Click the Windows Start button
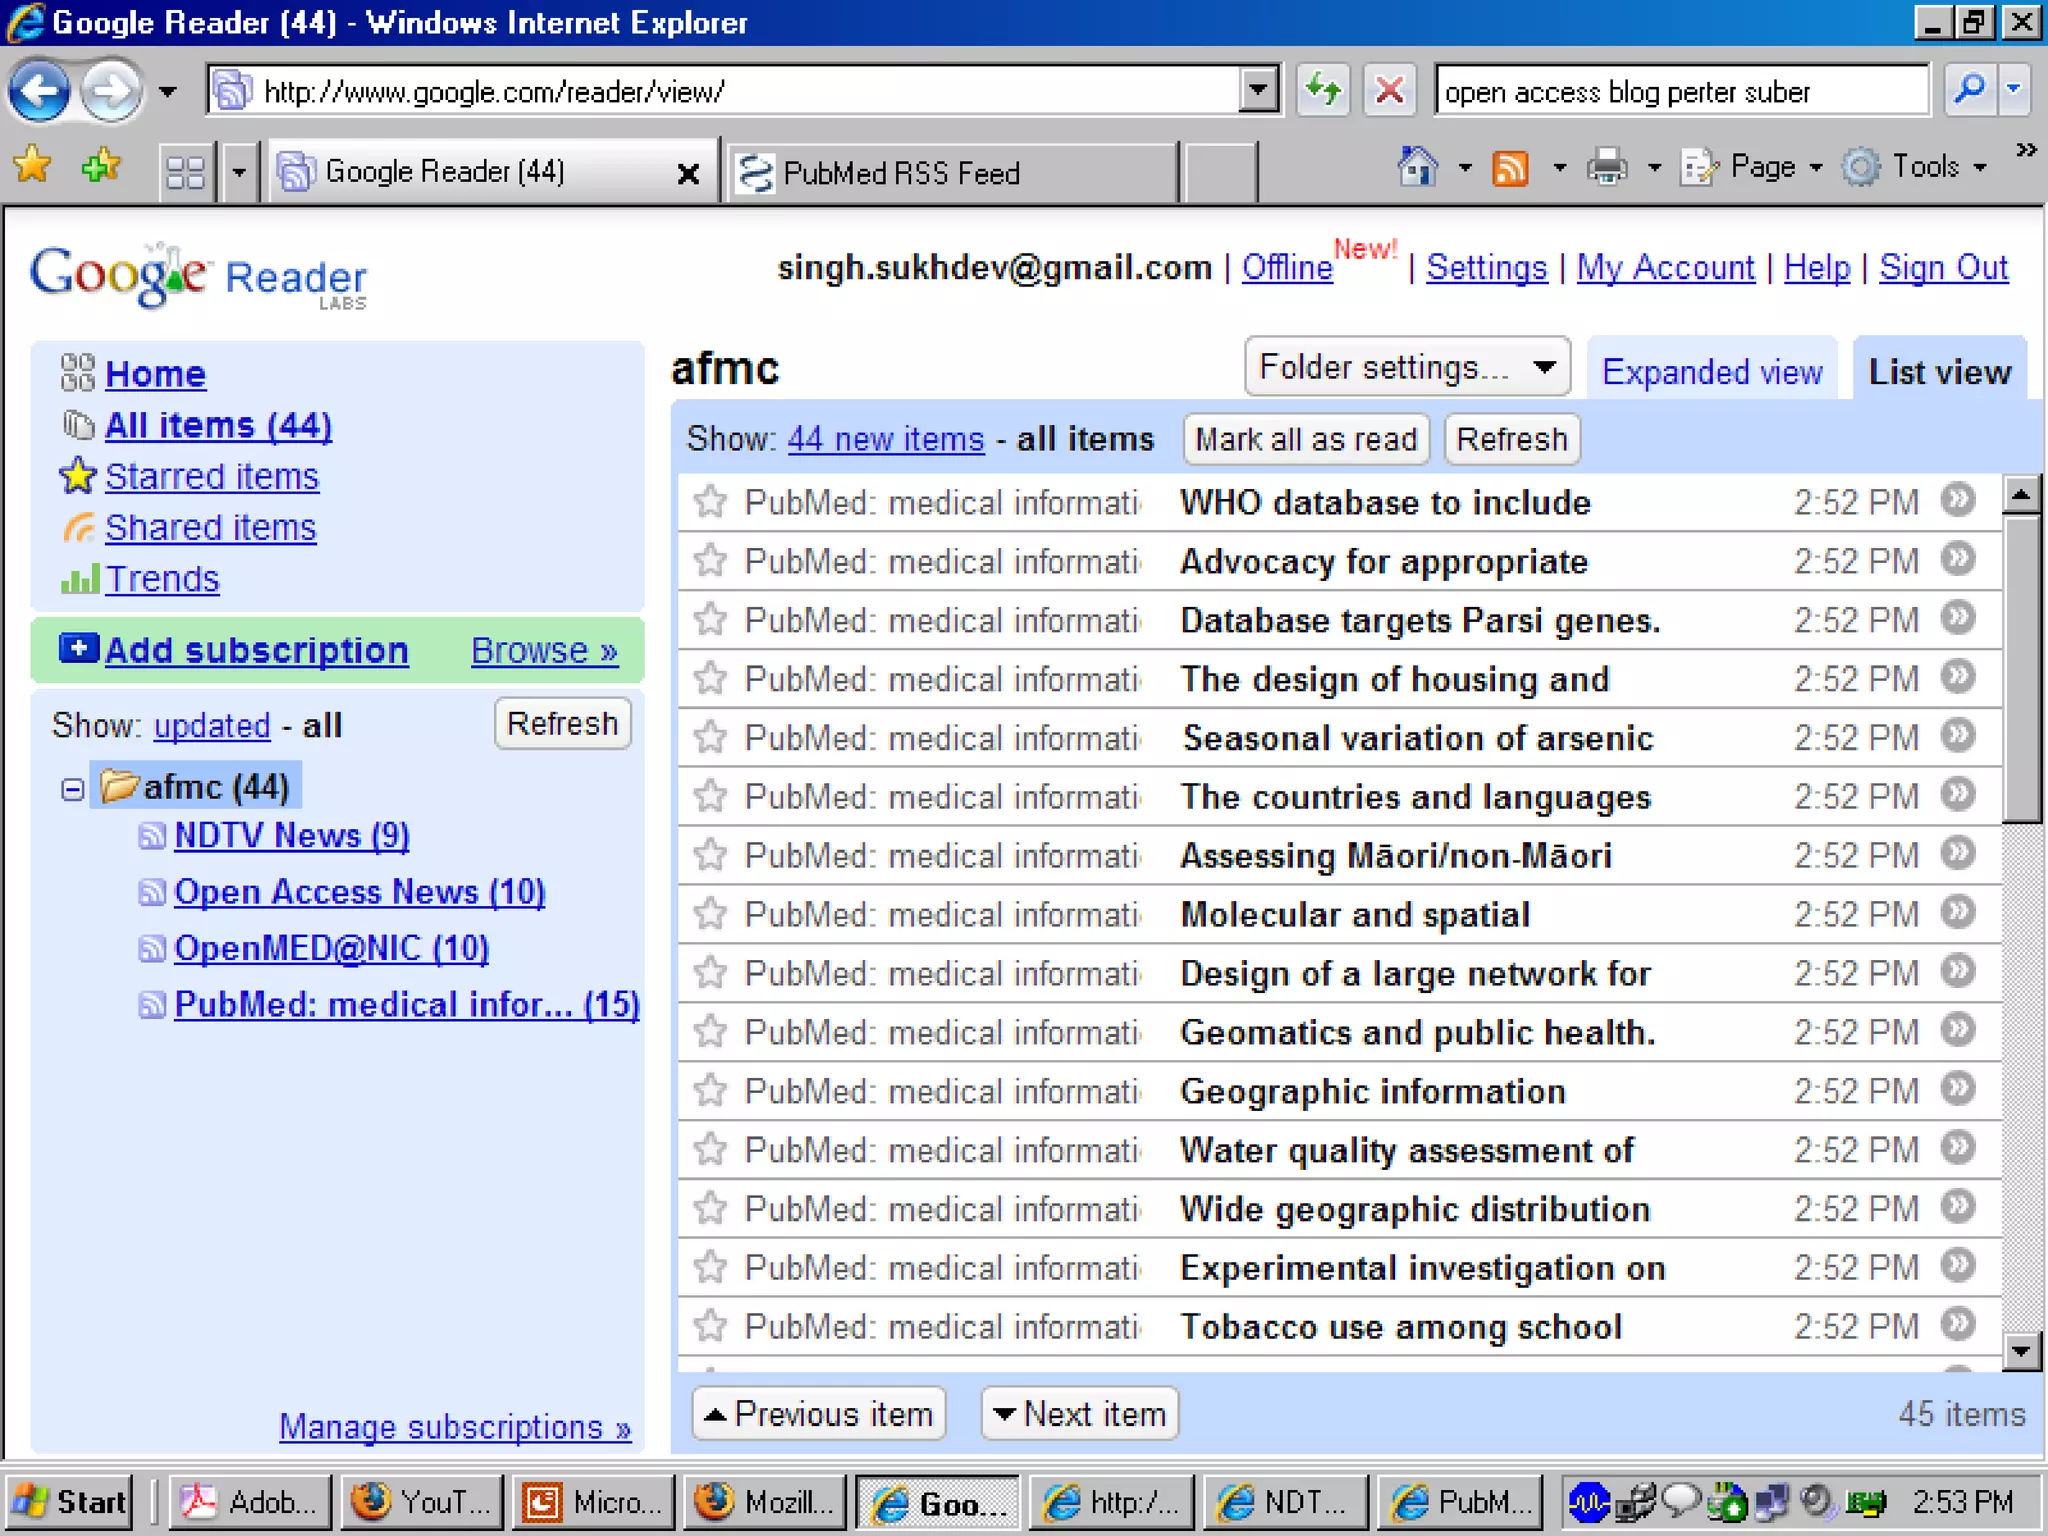The image size is (2048, 1536). click(70, 1501)
